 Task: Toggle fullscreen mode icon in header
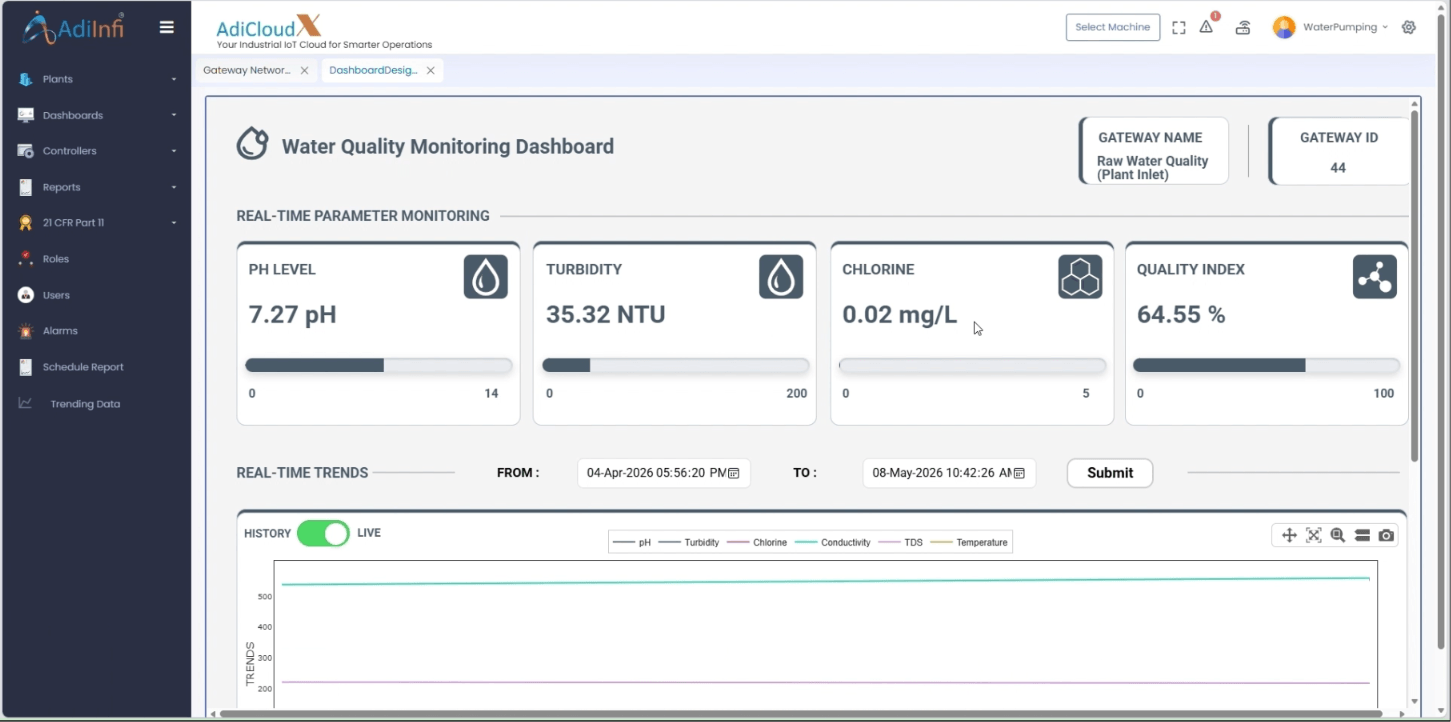1179,28
